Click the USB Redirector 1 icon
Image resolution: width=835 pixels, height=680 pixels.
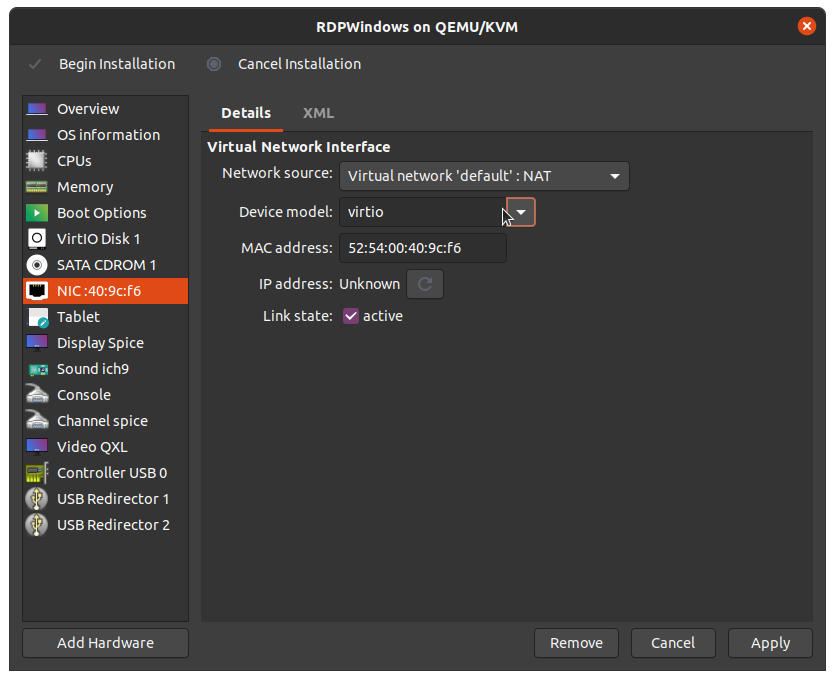(x=37, y=499)
